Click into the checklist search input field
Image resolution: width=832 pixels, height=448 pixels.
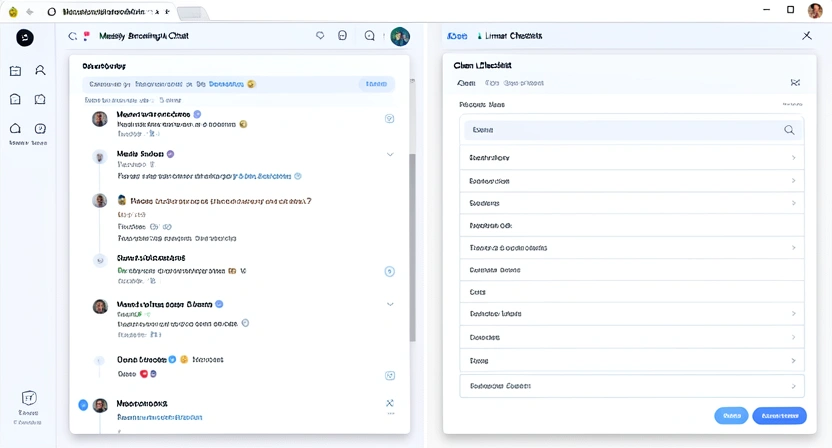pos(620,130)
